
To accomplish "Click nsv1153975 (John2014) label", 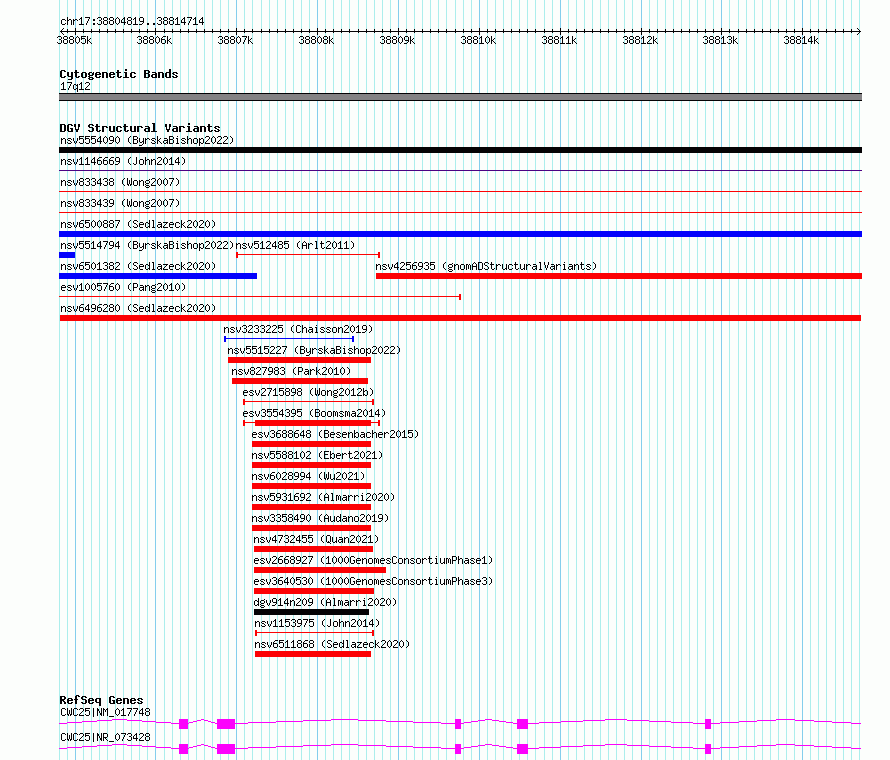I will (317, 623).
